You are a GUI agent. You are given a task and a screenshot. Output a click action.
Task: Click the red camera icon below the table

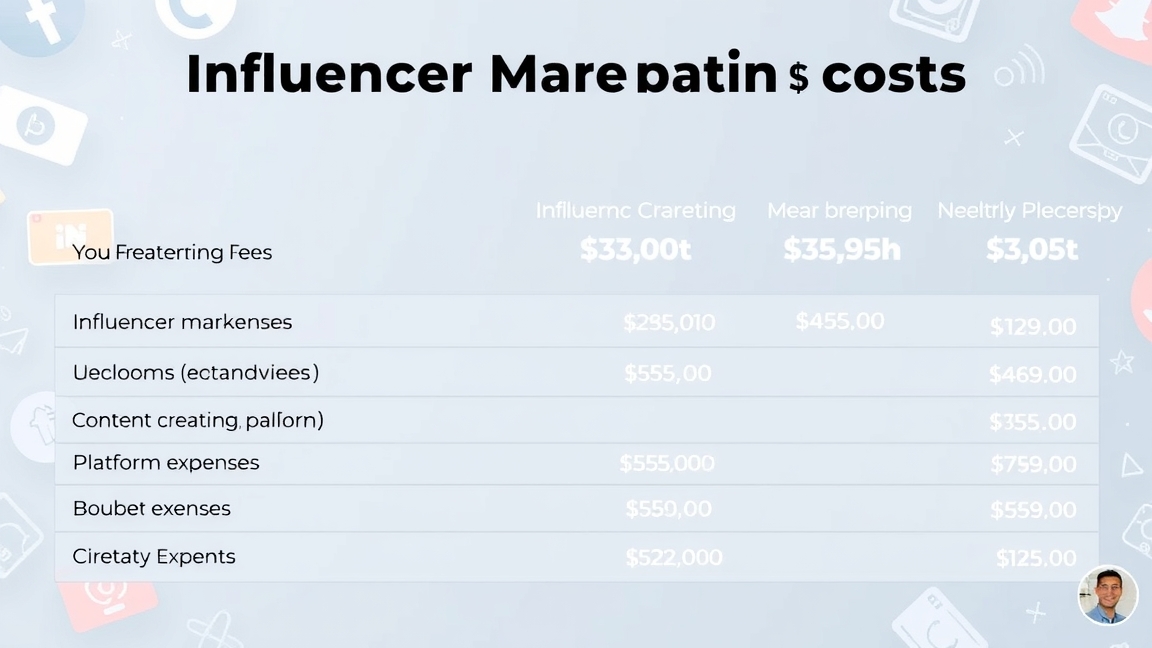107,598
